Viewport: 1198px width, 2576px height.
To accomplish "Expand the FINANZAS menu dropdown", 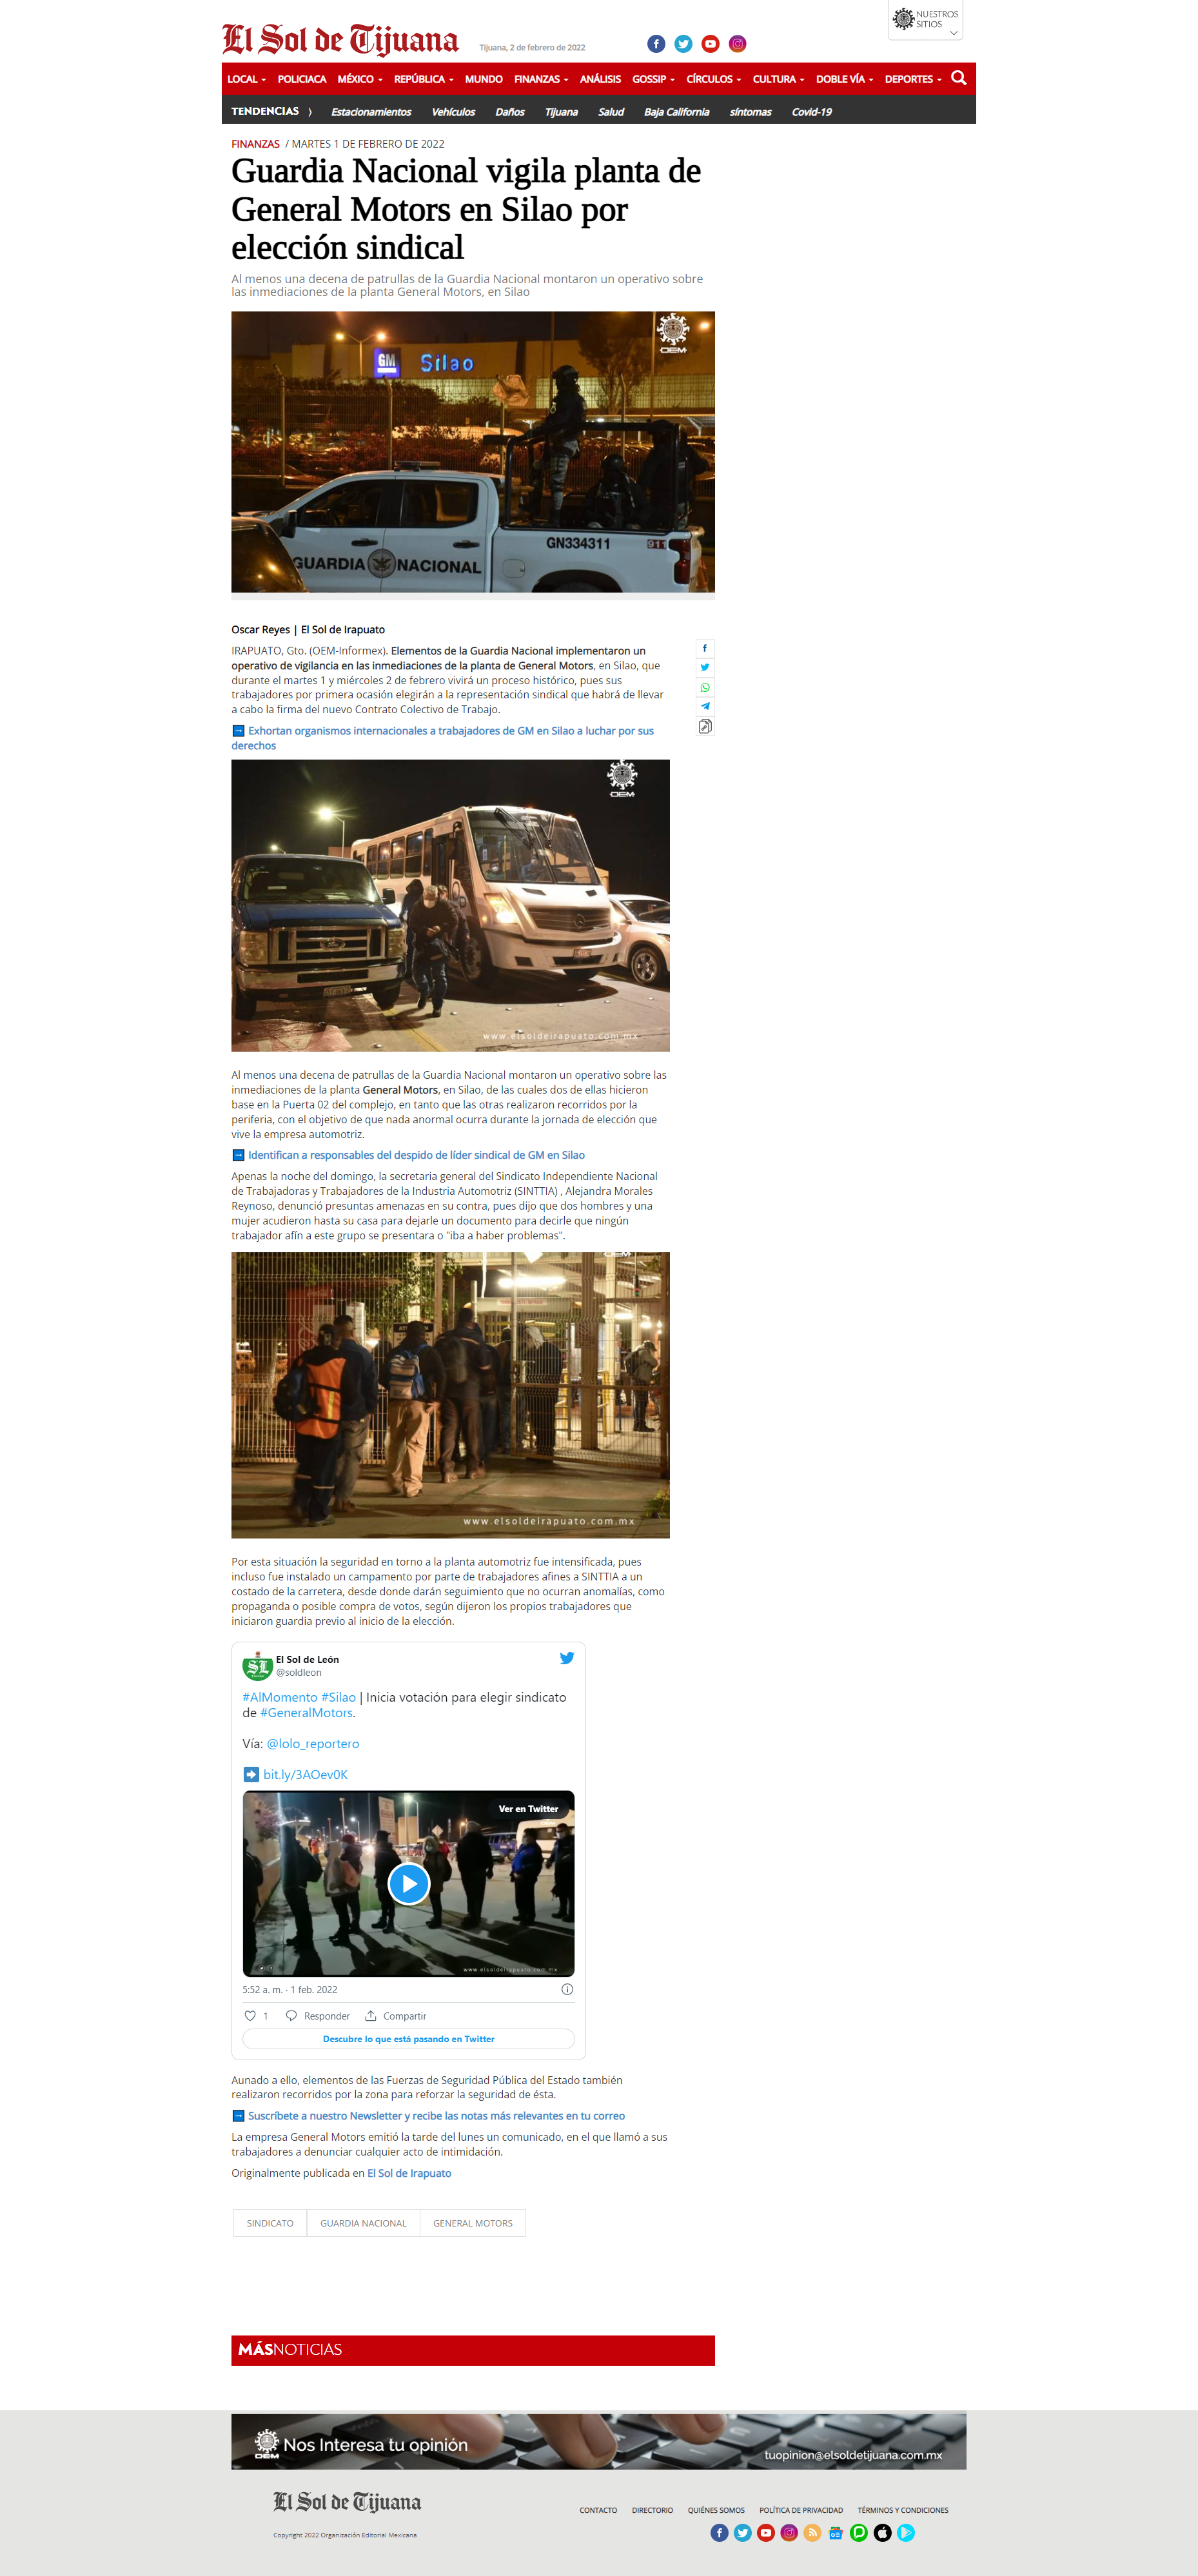I will (x=541, y=79).
